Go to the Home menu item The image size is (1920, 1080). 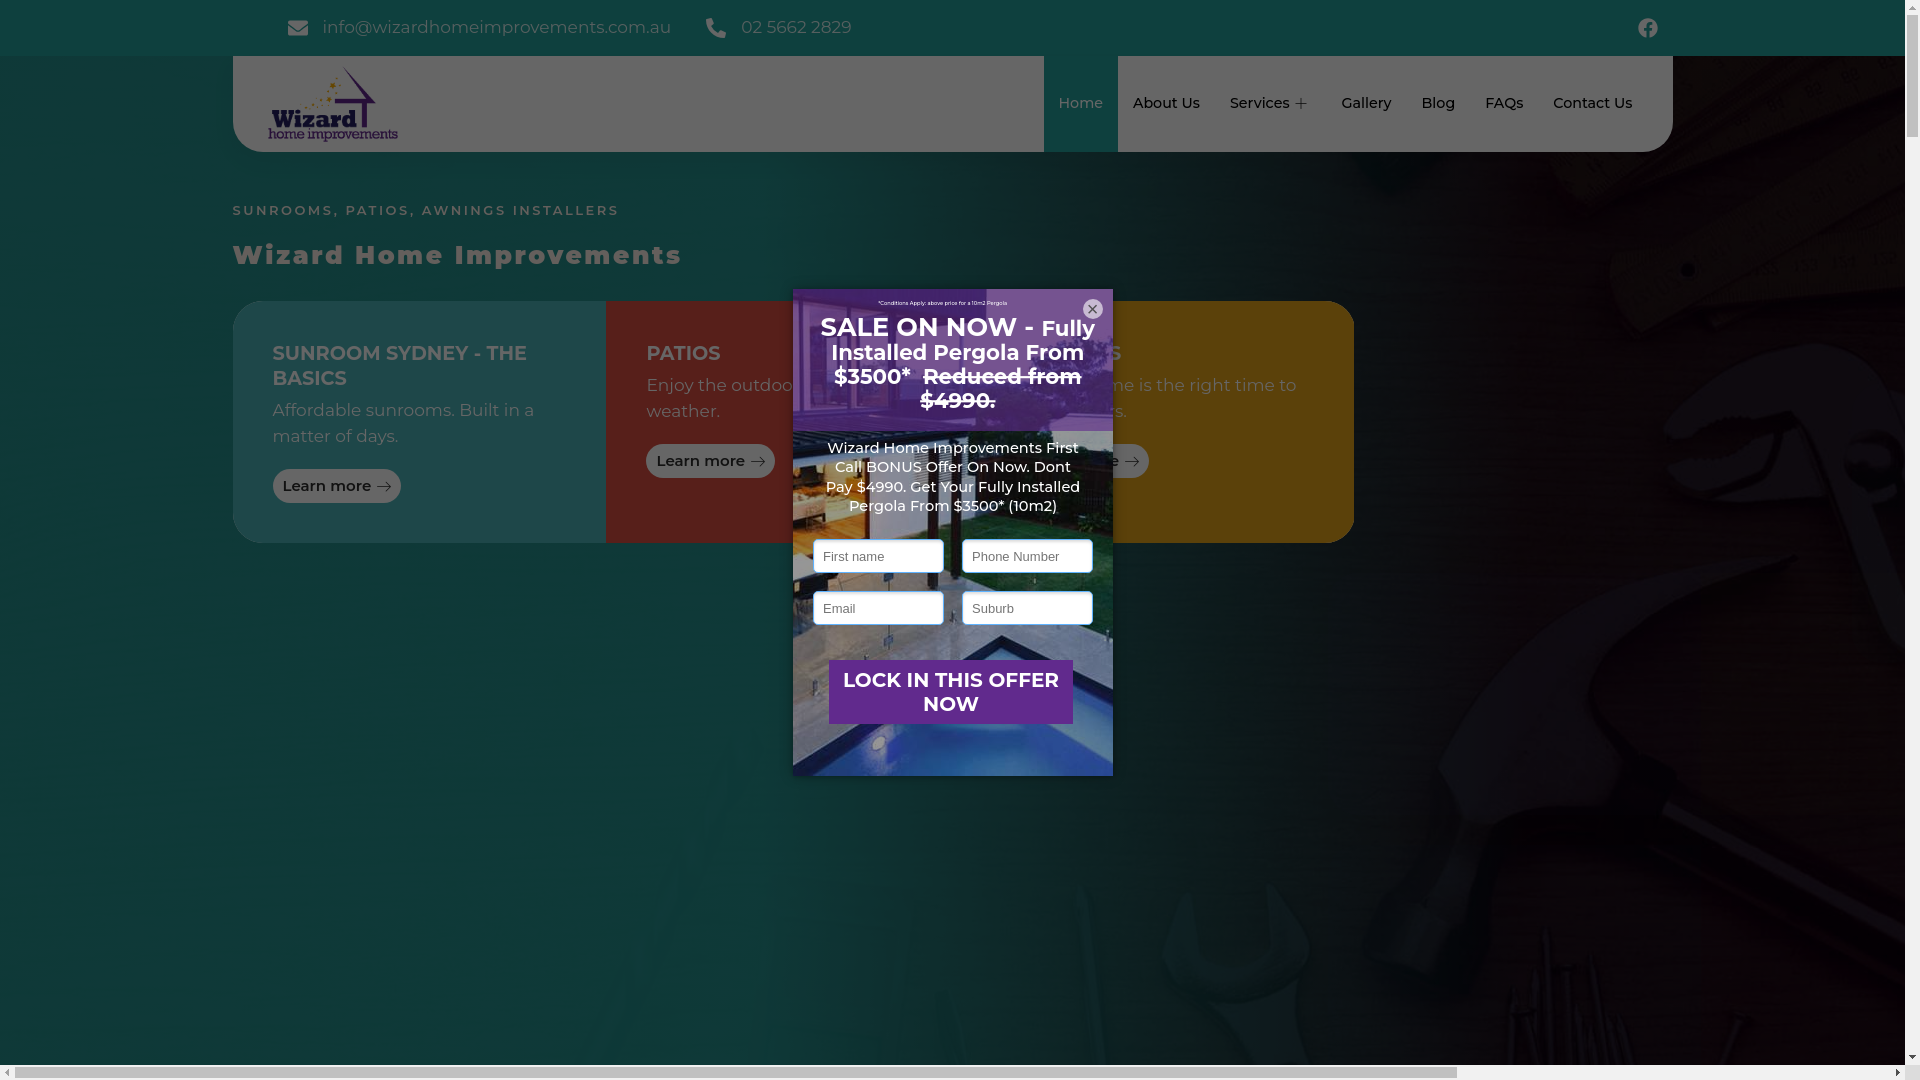(1080, 104)
